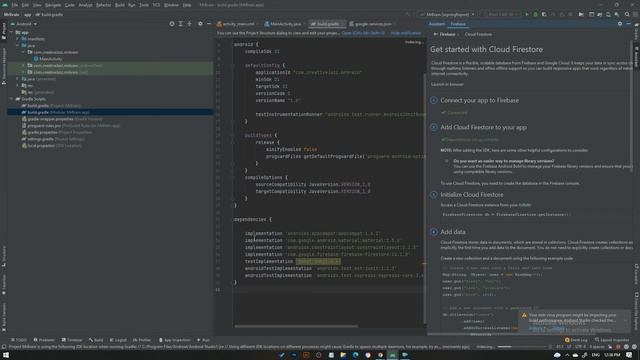Expand the java (generated) folder
640x360 pixels.
point(18,79)
